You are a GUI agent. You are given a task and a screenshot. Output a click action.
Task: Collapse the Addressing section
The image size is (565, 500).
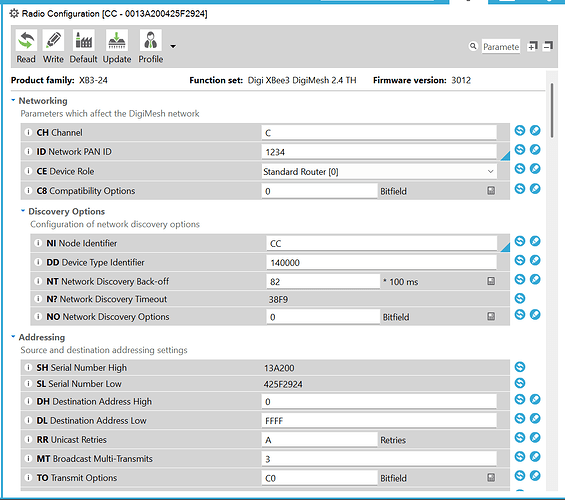click(13, 336)
